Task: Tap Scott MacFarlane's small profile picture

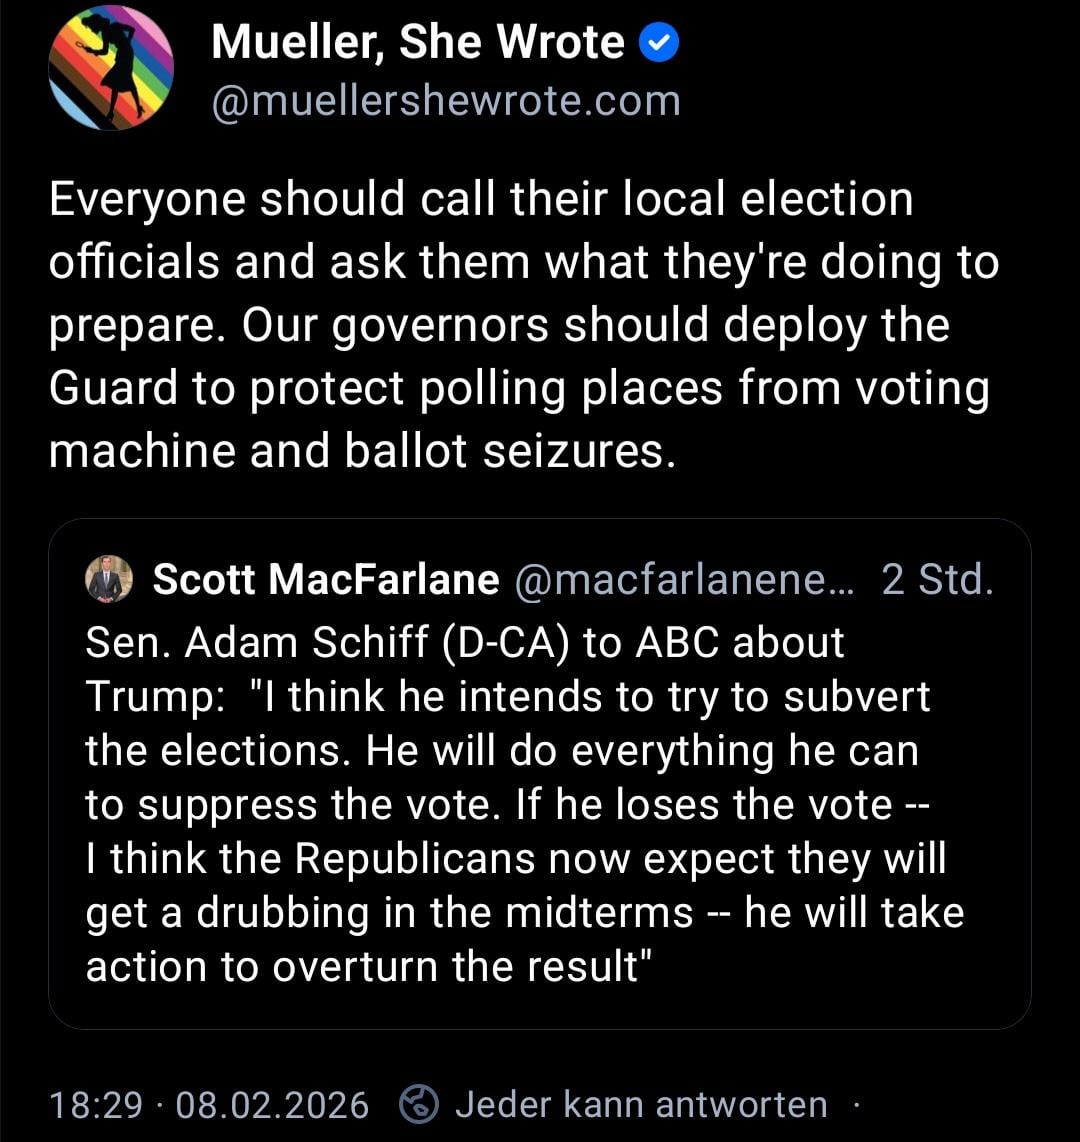Action: click(110, 580)
